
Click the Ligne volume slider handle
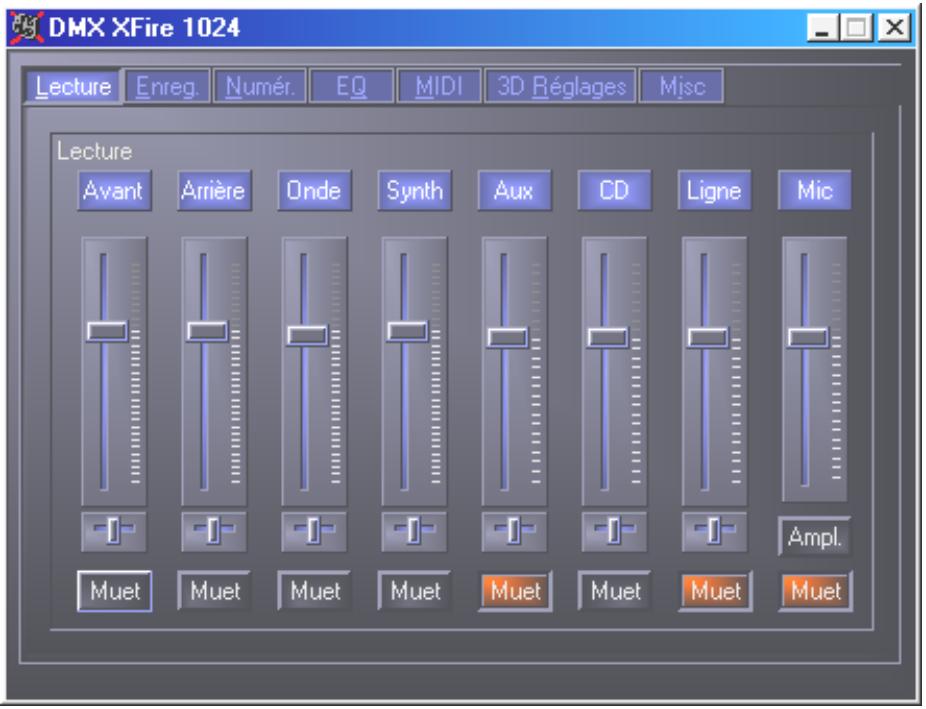707,338
